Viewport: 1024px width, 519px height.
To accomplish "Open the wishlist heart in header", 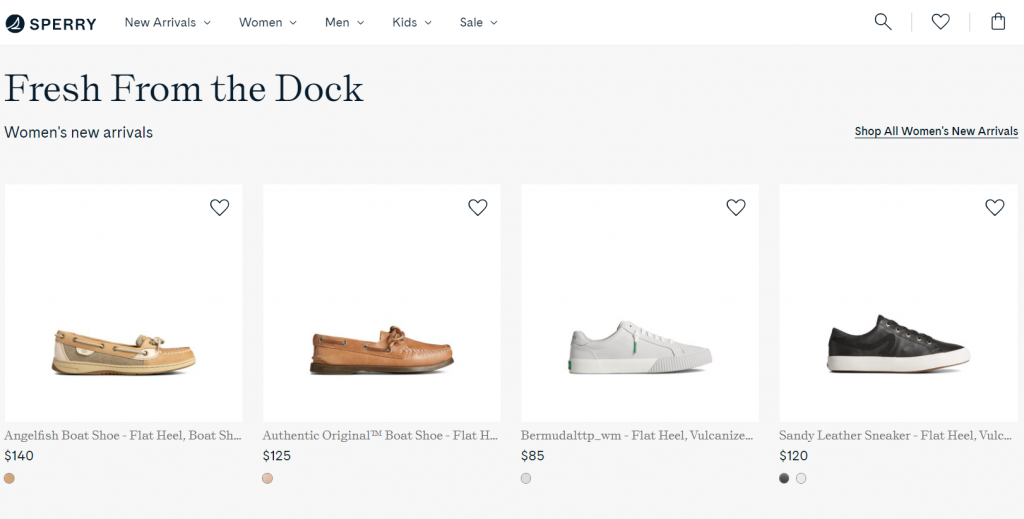I will click(x=940, y=22).
